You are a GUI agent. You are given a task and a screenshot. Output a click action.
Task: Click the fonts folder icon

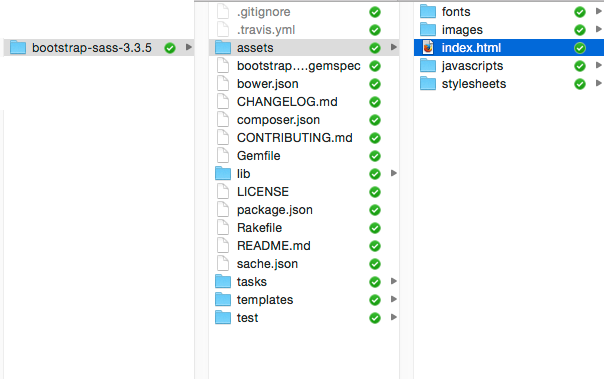coord(428,12)
